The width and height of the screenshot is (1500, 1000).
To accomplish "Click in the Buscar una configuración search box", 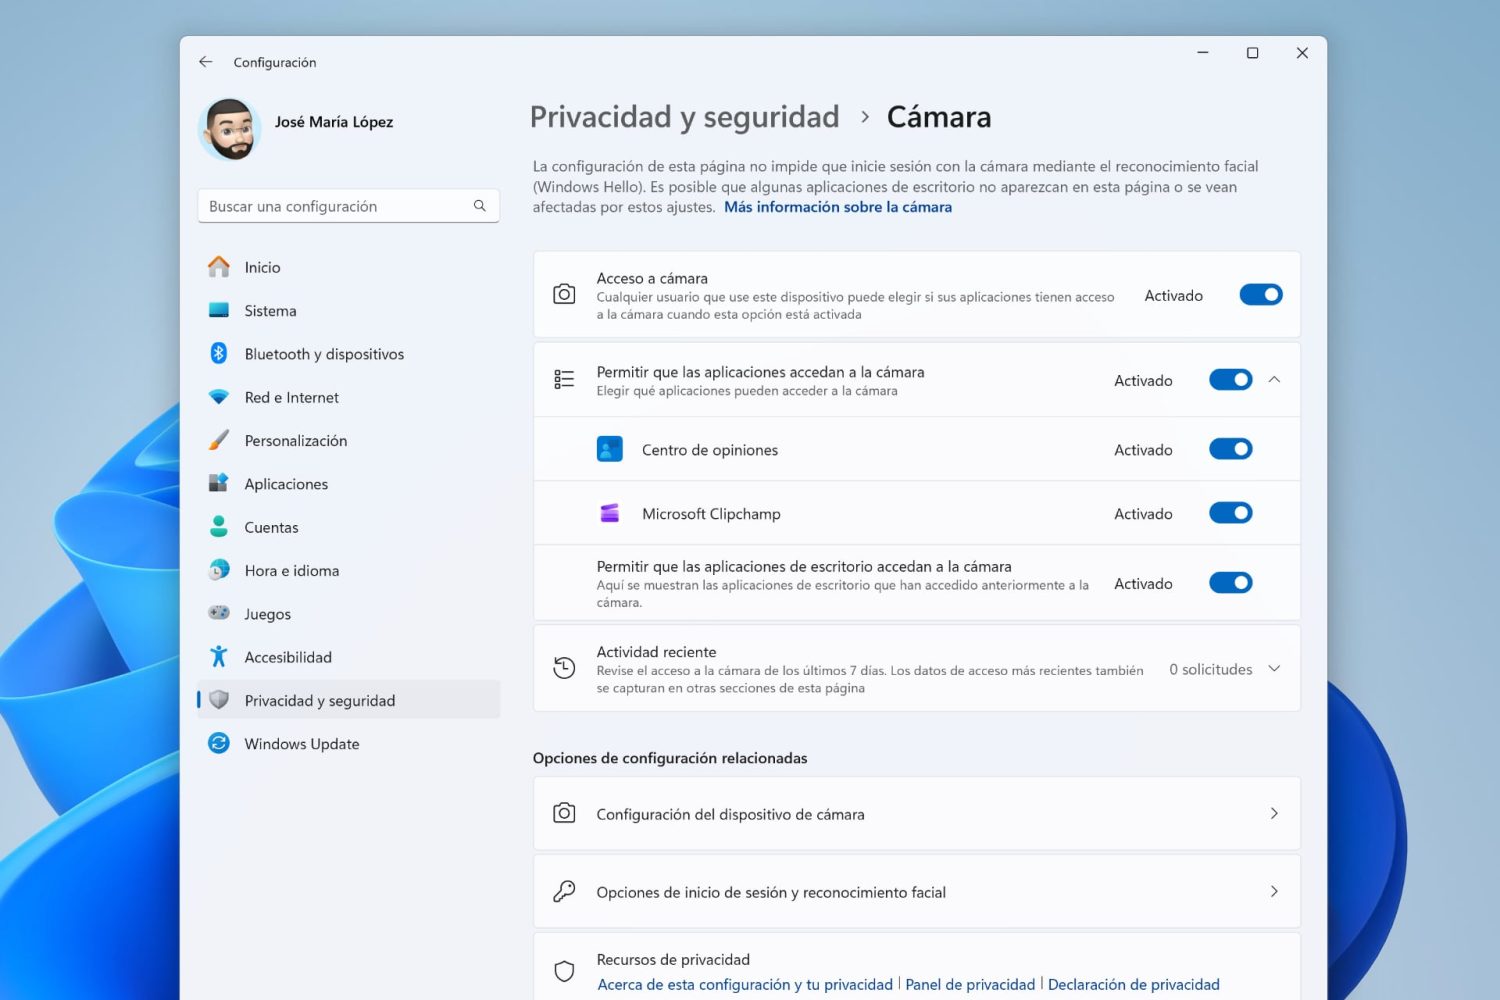I will (348, 206).
